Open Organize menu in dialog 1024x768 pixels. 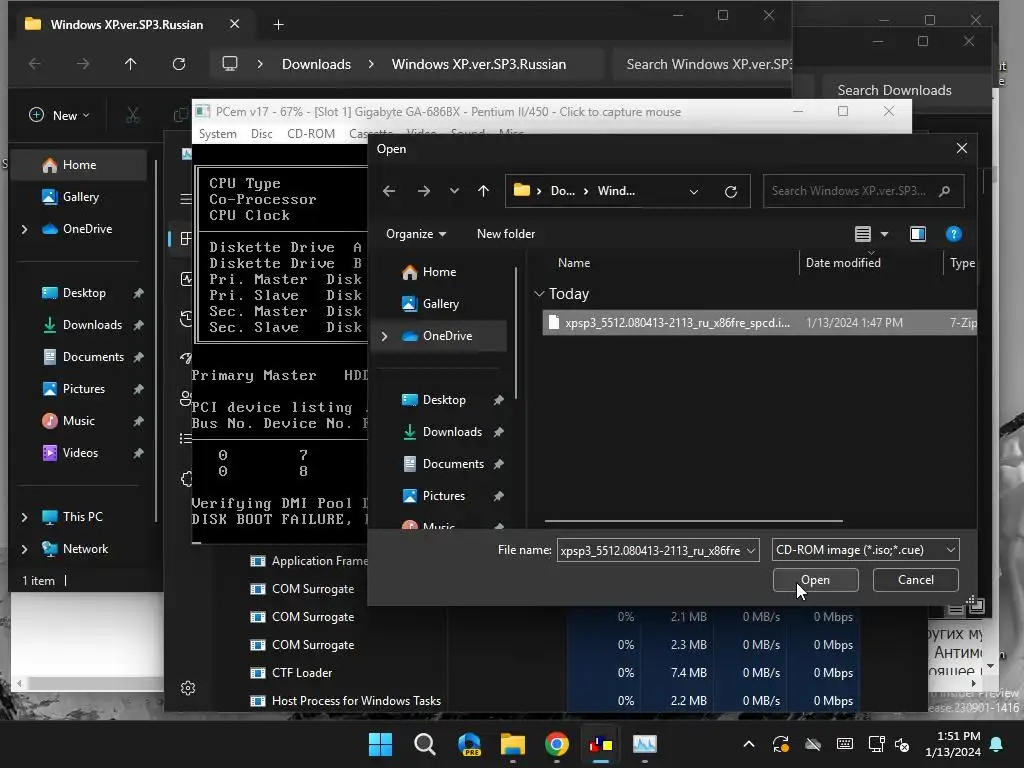416,234
